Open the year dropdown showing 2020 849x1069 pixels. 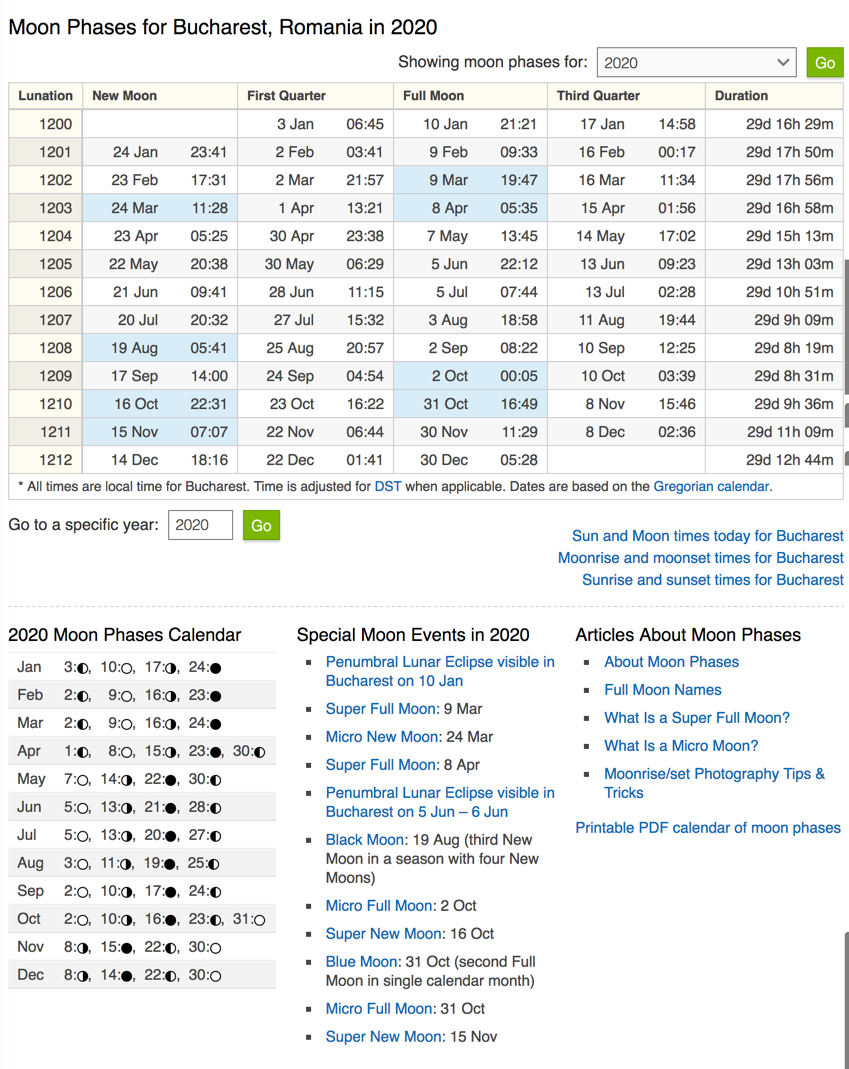point(696,62)
